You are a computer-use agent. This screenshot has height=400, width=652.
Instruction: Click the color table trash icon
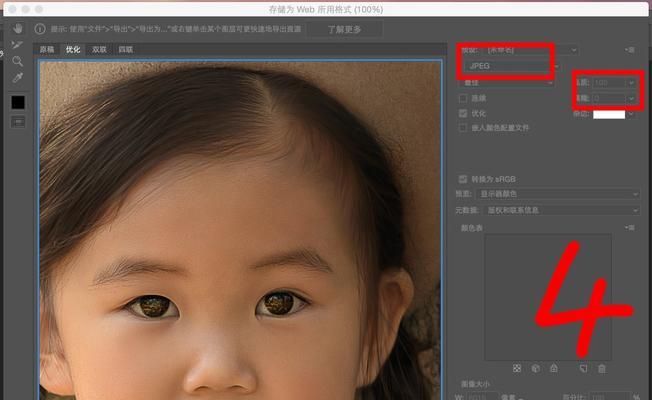pos(602,368)
